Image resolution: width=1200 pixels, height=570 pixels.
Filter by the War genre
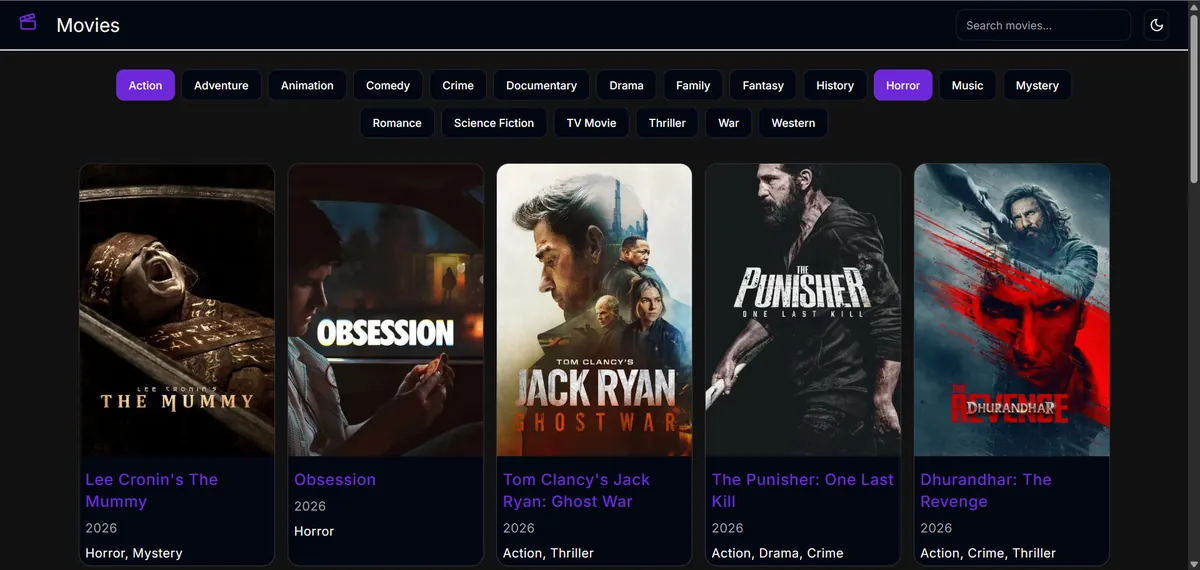click(729, 122)
